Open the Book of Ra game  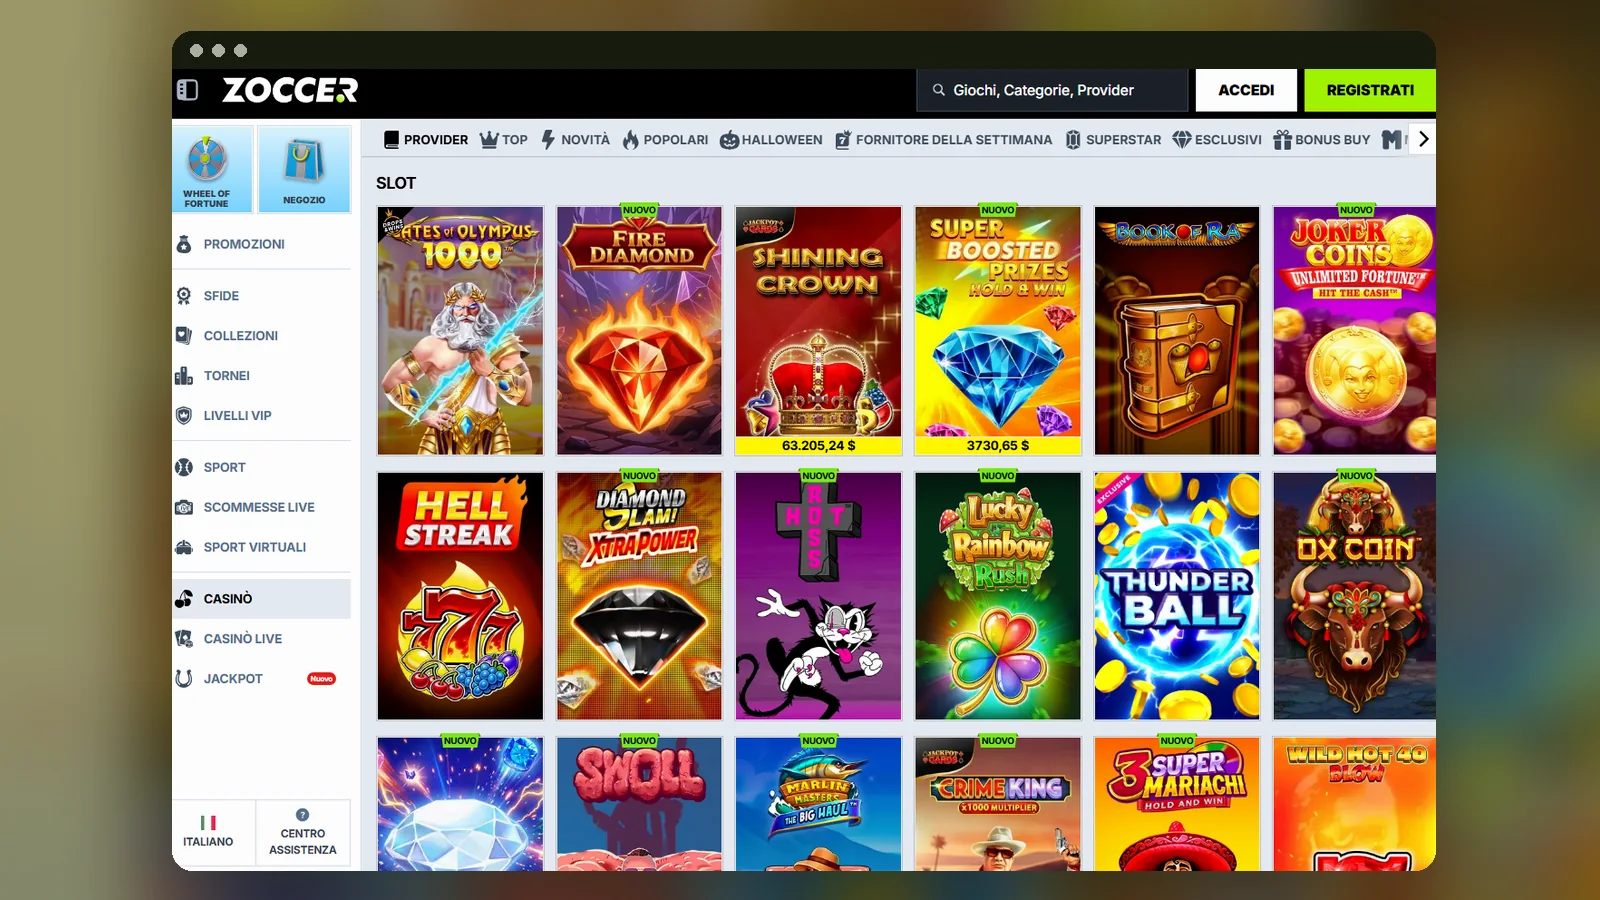click(1177, 331)
